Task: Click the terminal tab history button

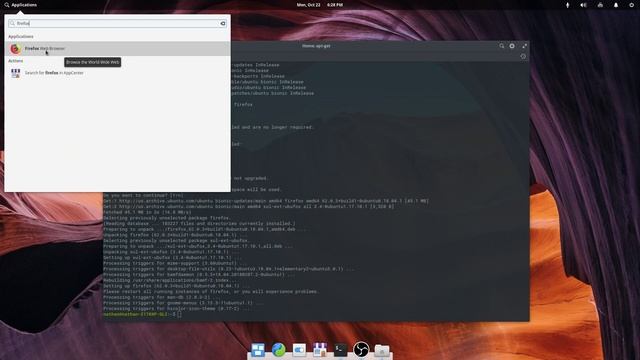Action: pos(523,56)
